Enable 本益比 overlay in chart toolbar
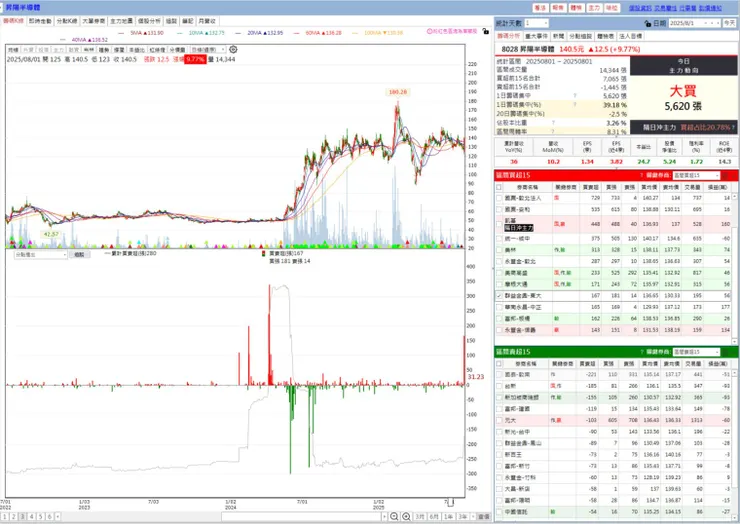Screen dimensions: 740x524 pyautogui.click(x=137, y=50)
